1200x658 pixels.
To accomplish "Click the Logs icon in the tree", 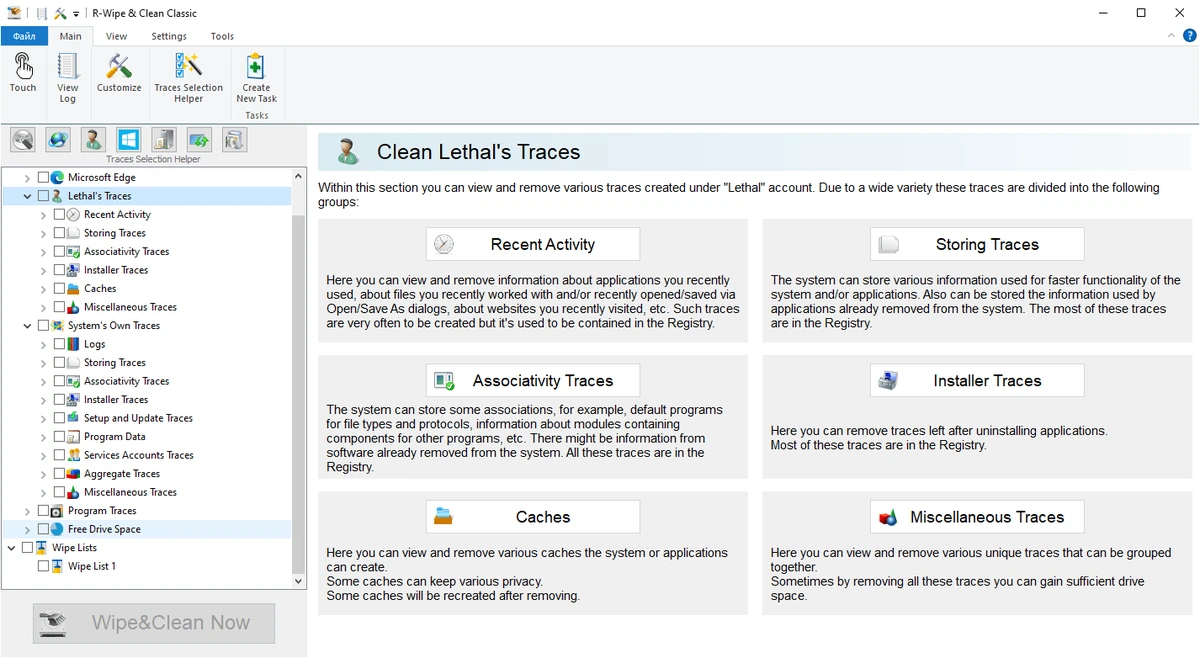I will click(73, 344).
